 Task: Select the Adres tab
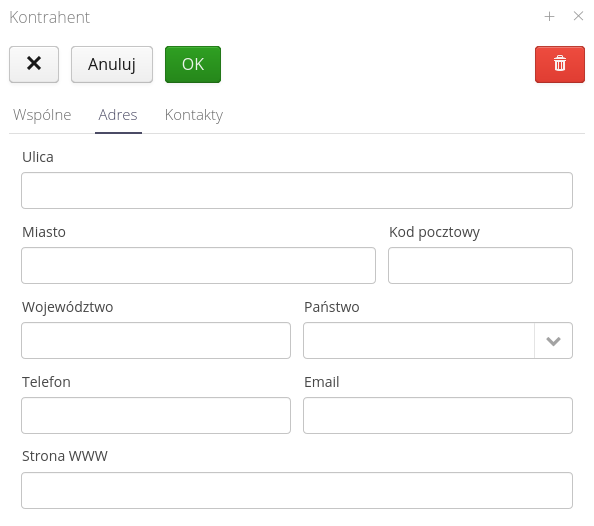pyautogui.click(x=118, y=115)
